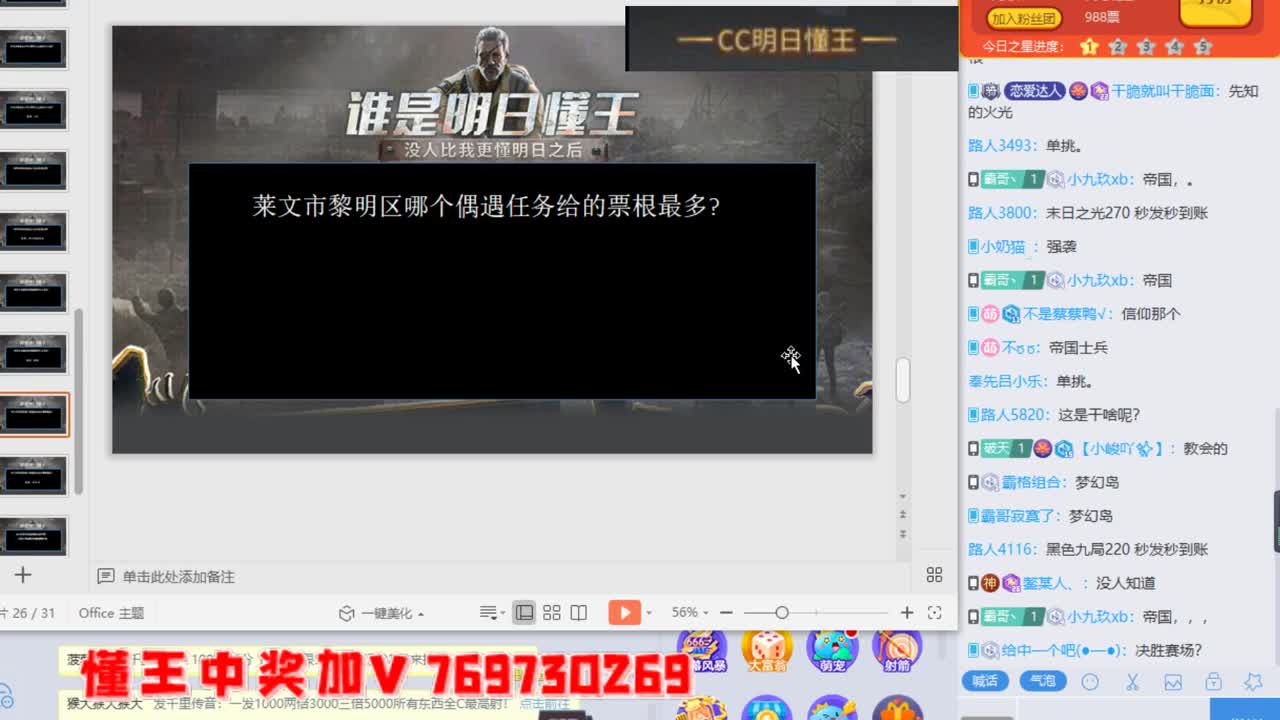The width and height of the screenshot is (1280, 720).
Task: Click the 点击前往 link in the banner
Action: pos(544,704)
